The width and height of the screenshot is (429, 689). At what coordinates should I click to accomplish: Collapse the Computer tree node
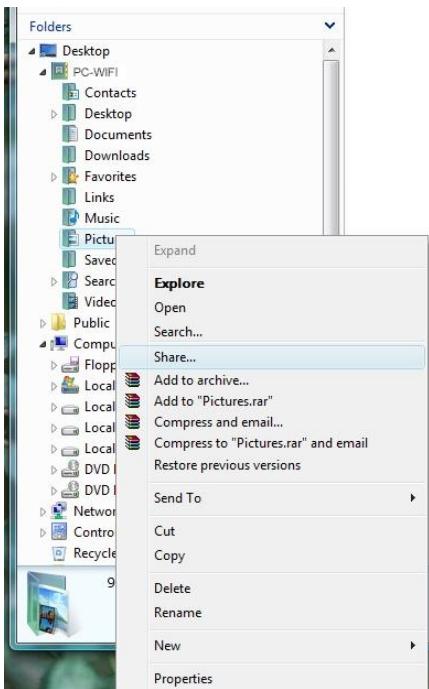[x=43, y=344]
